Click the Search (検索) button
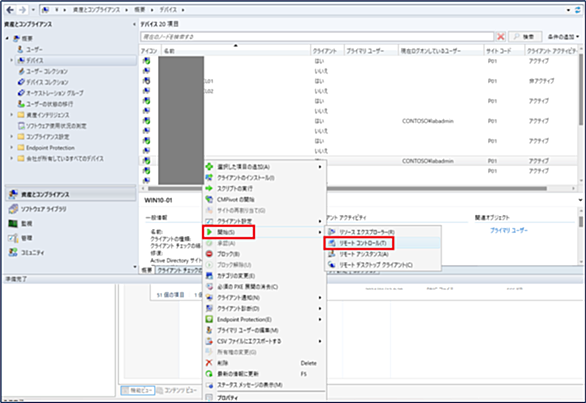Image resolution: width=586 pixels, height=403 pixels. [525, 37]
